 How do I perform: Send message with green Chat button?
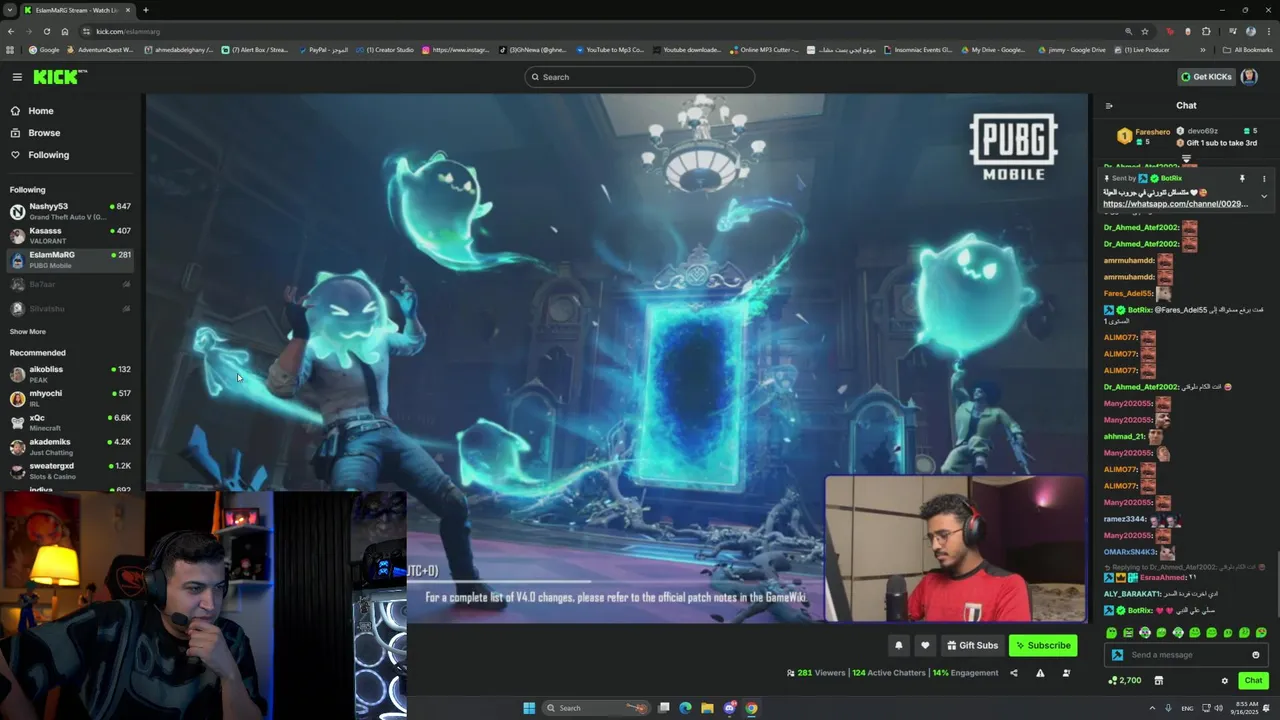tap(1253, 681)
